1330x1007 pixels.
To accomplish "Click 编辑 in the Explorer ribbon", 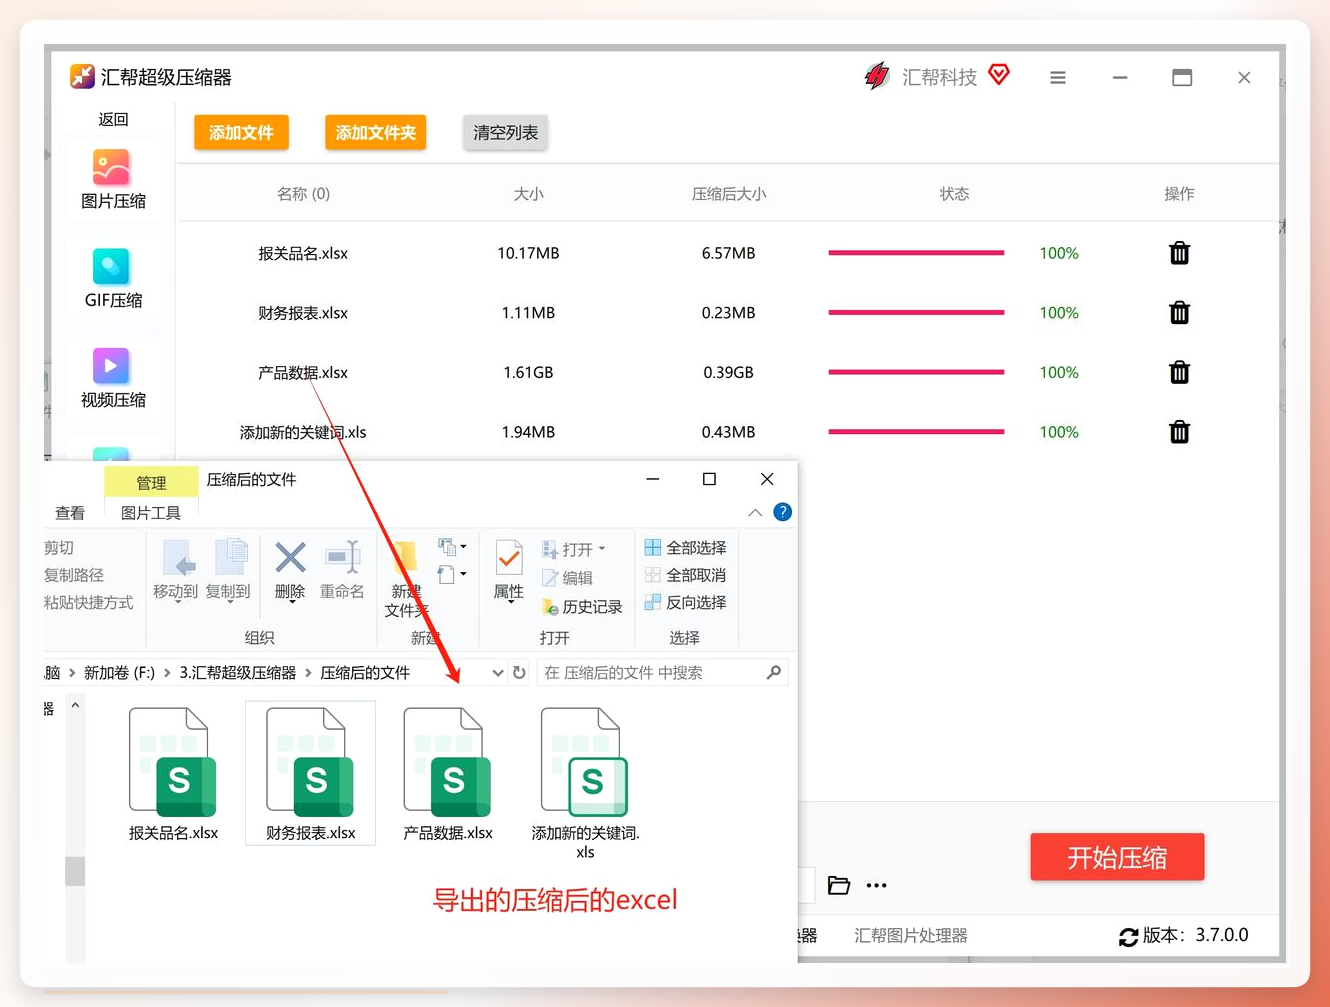I will click(x=567, y=578).
